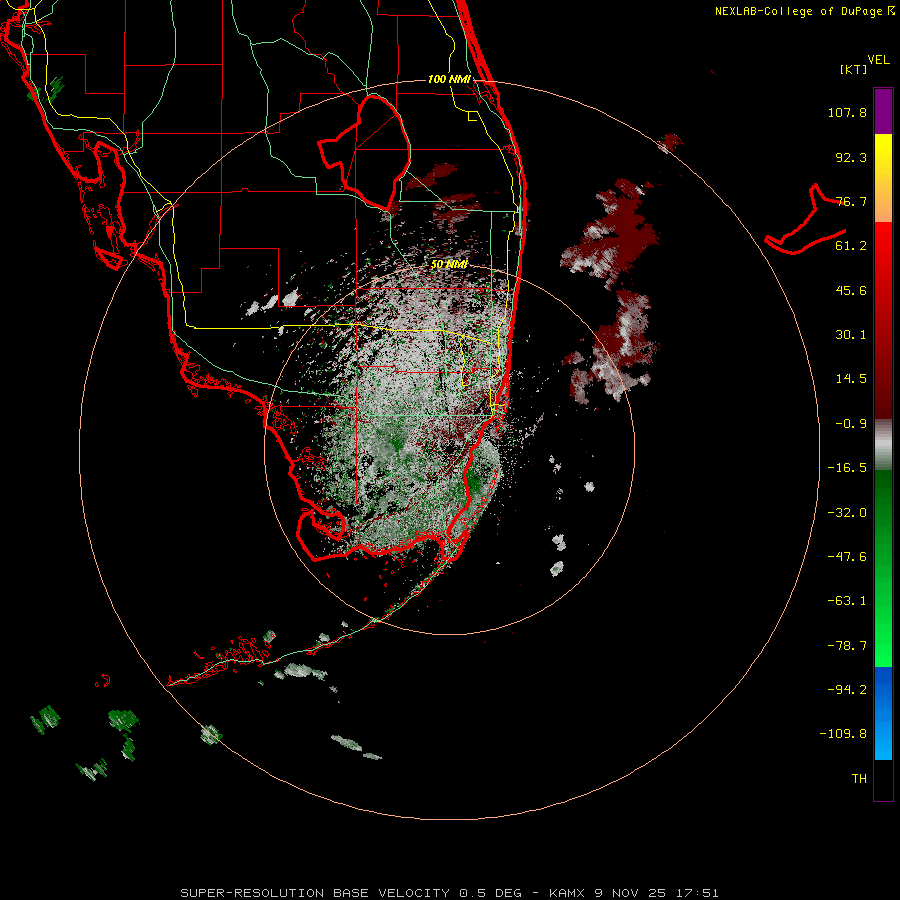Screen dimensions: 900x900
Task: Click the [KT] unit label
Action: (x=854, y=69)
